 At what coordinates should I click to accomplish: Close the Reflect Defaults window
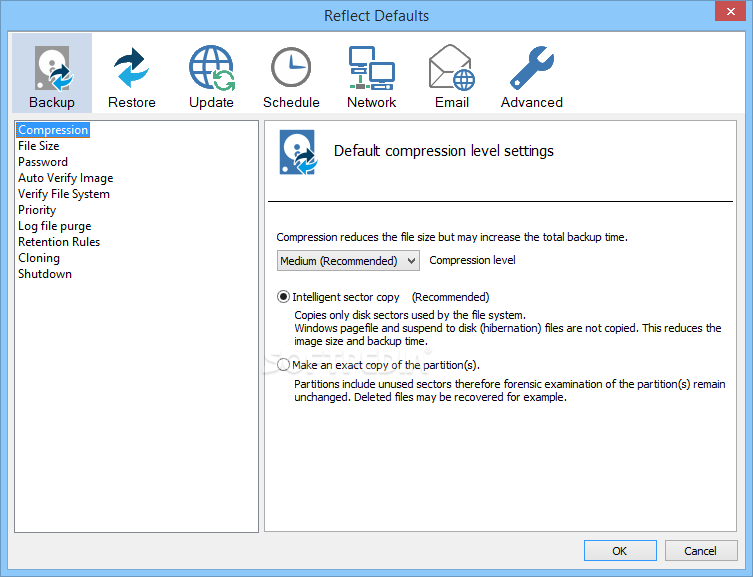tap(730, 12)
